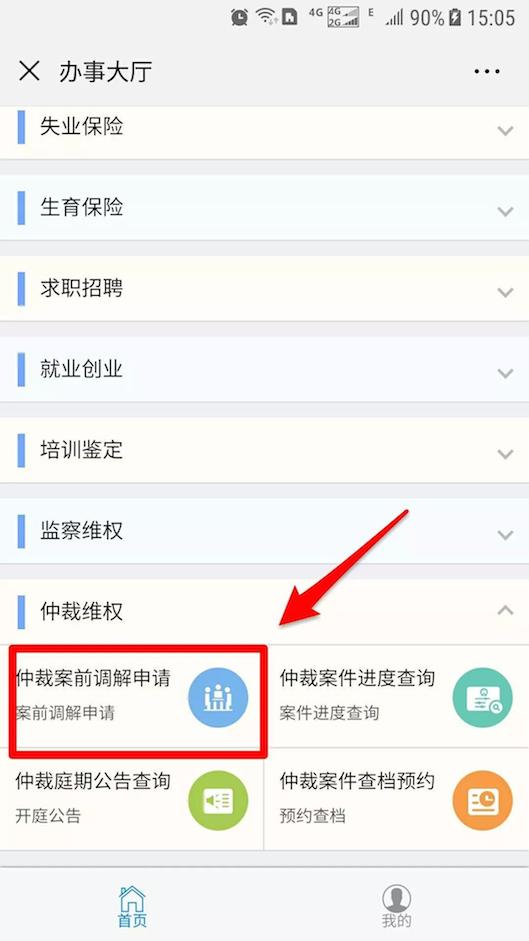Collapse the 仲裁维权 section chevron

pyautogui.click(x=506, y=610)
